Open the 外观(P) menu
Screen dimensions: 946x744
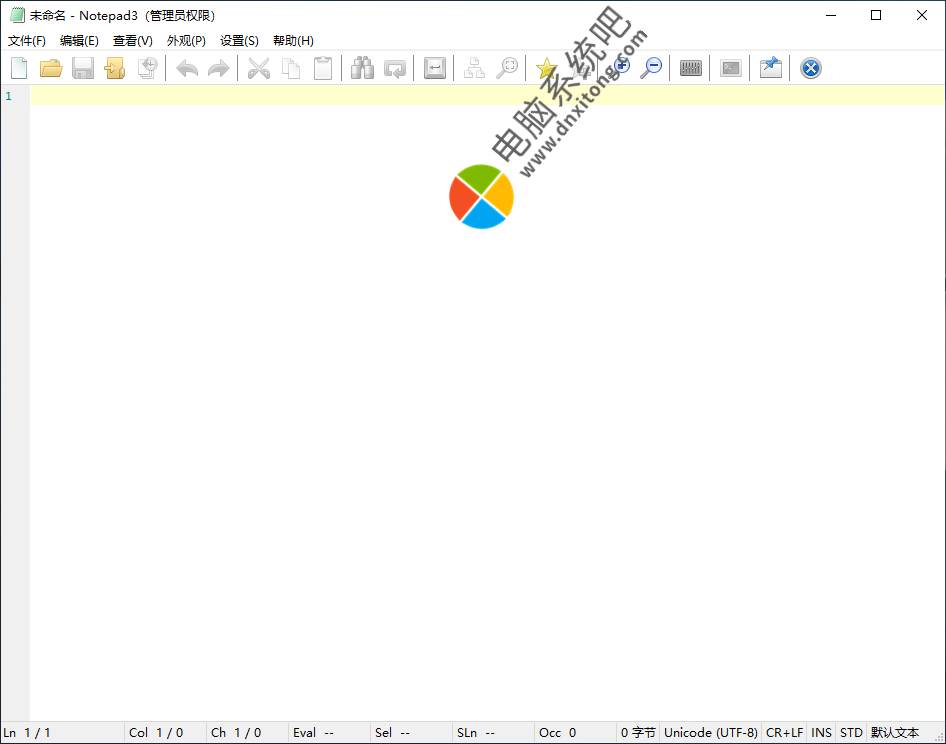pos(186,40)
